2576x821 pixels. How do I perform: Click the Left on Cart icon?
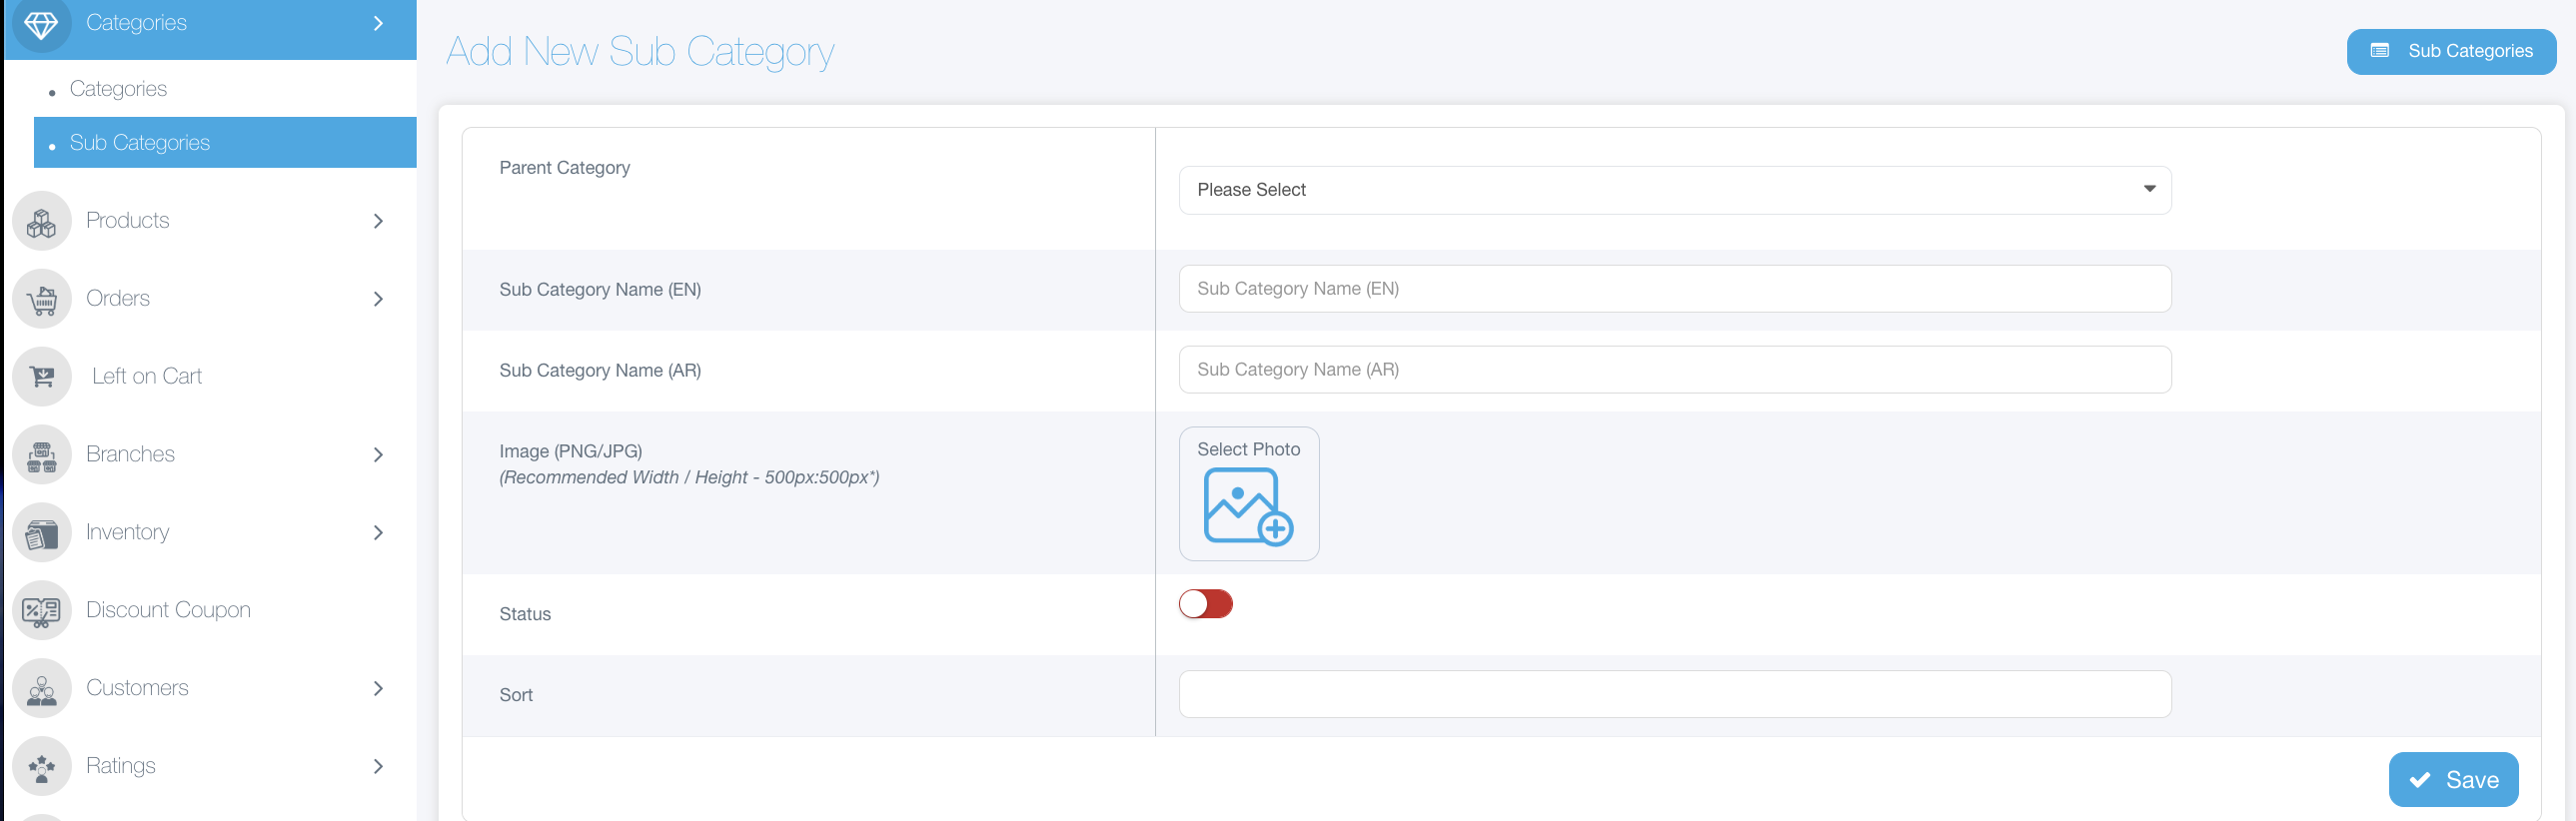tap(41, 377)
